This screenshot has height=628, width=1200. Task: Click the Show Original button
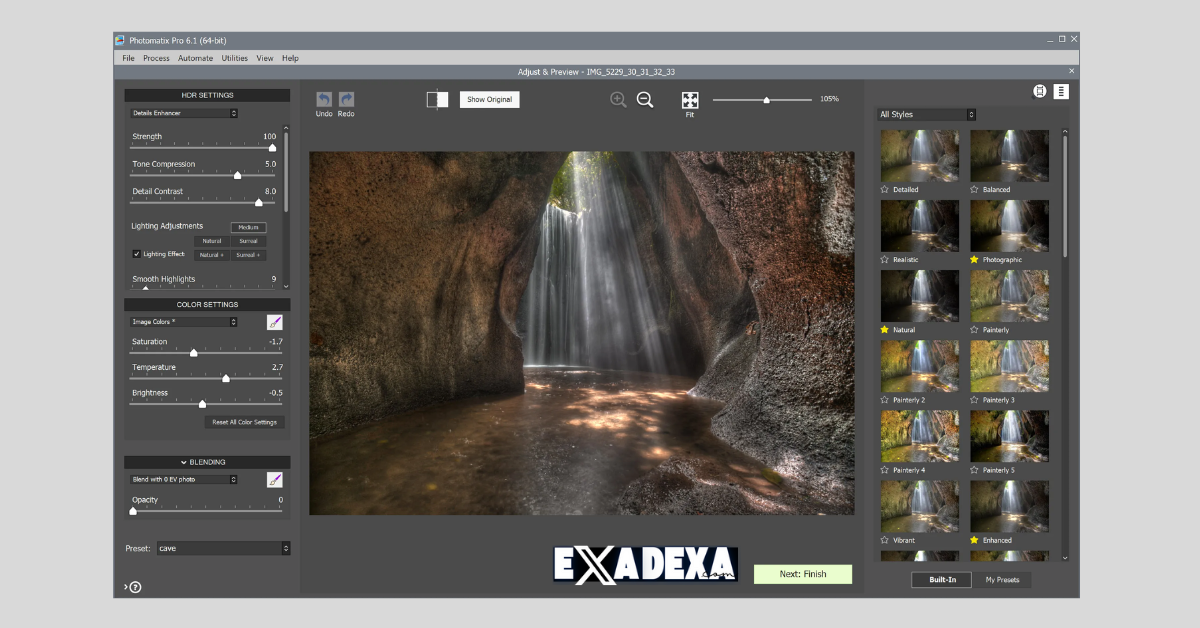click(489, 99)
